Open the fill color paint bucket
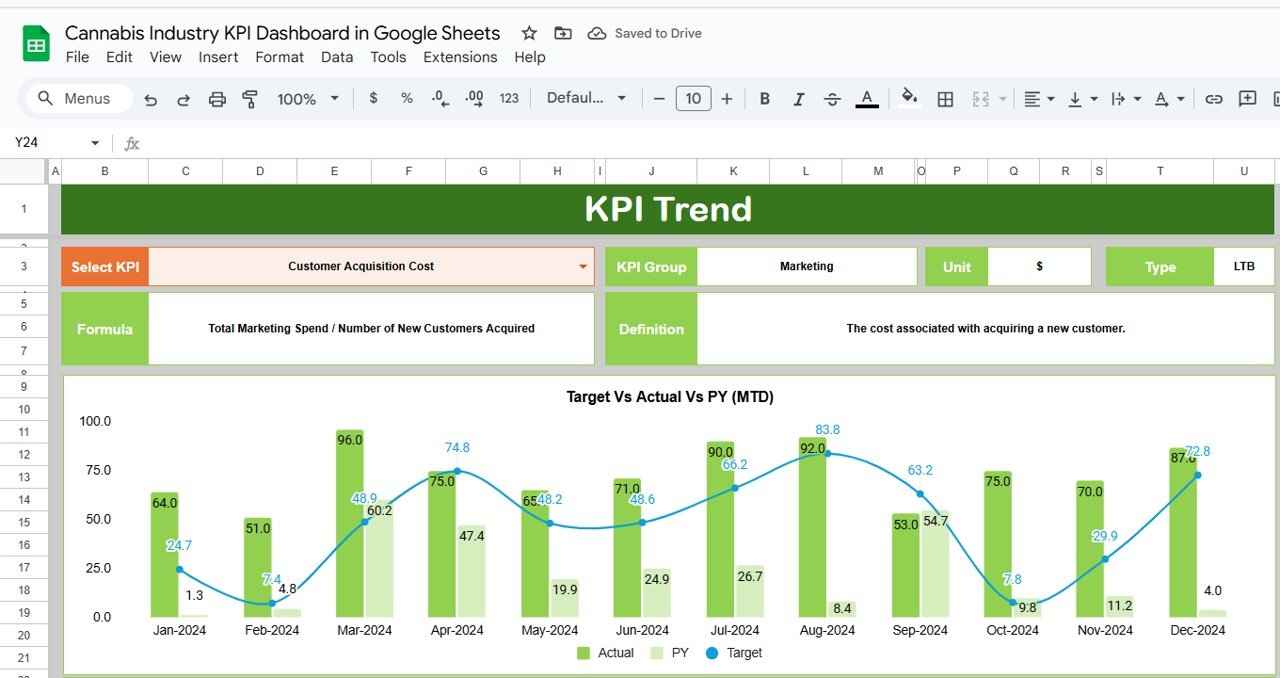 909,98
